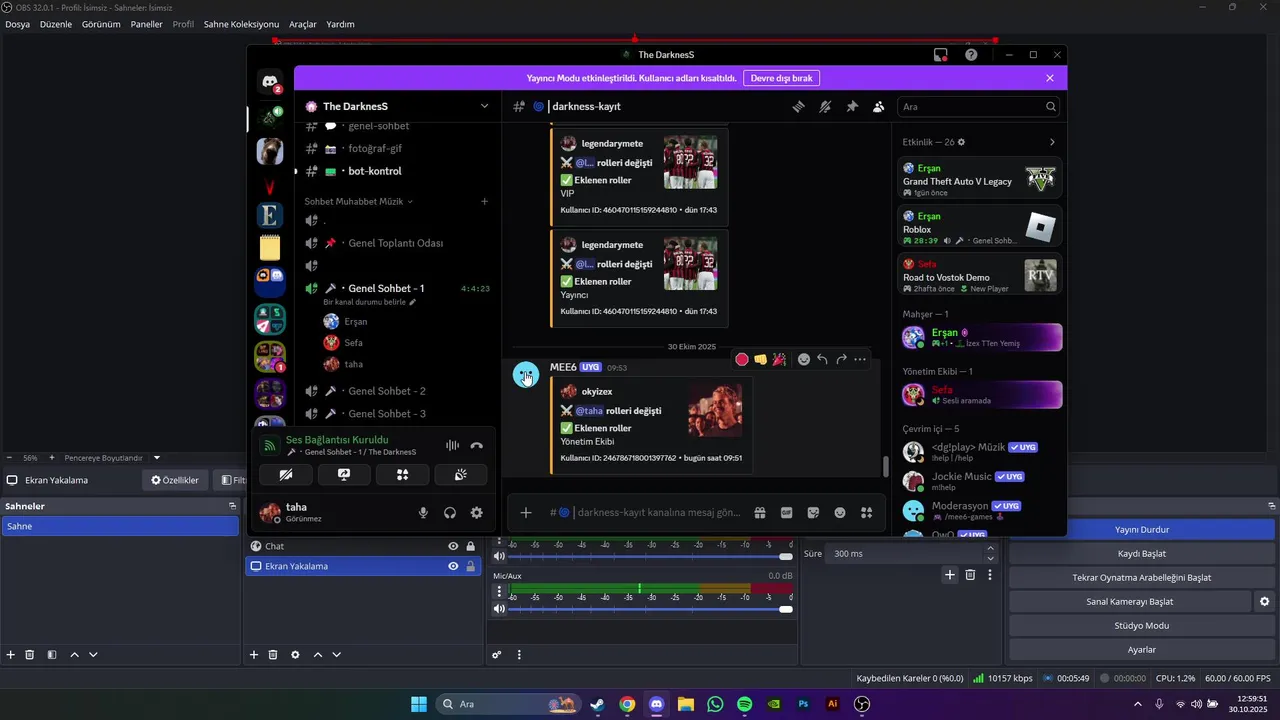Screen dimensions: 1280x720
Task: Adjust the Mic/Aux volume slider
Action: (x=650, y=609)
